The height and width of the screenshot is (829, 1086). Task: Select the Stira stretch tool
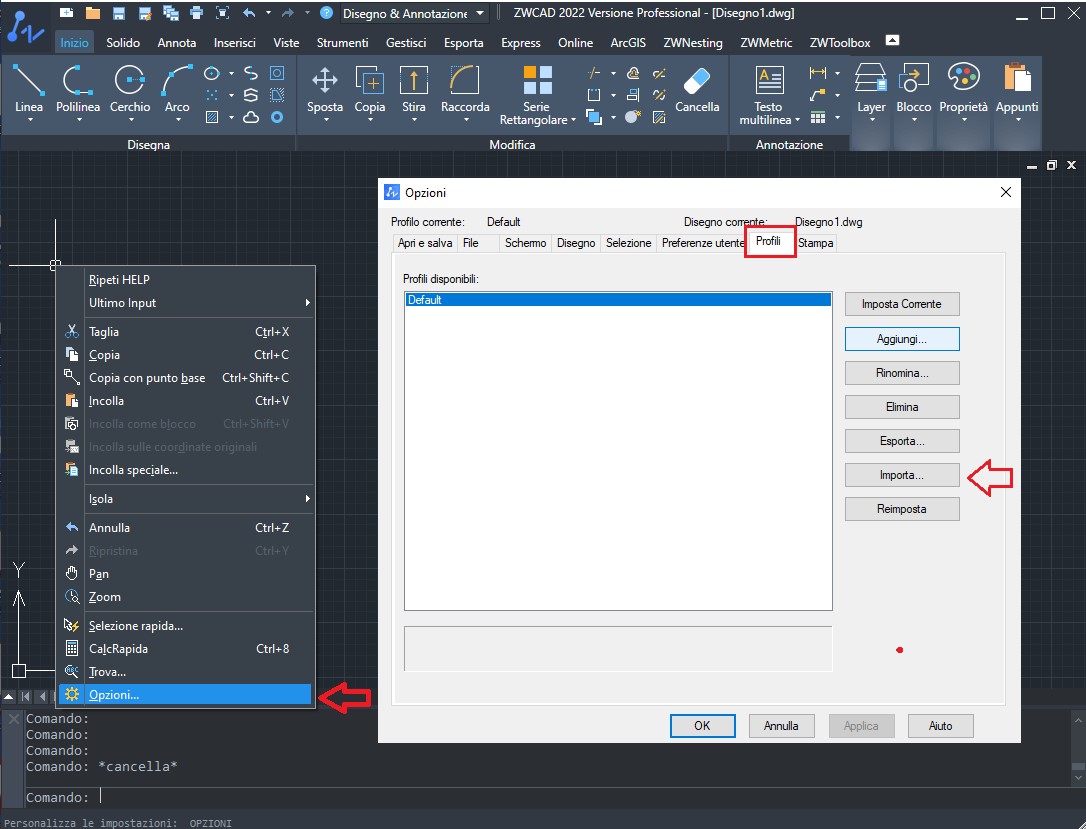(x=413, y=89)
